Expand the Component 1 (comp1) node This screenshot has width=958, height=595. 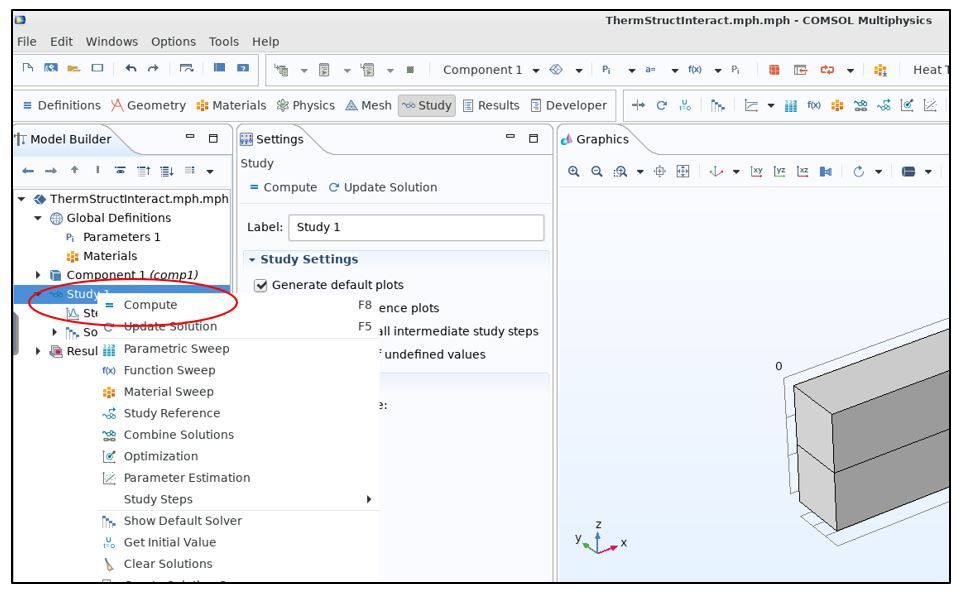click(38, 275)
